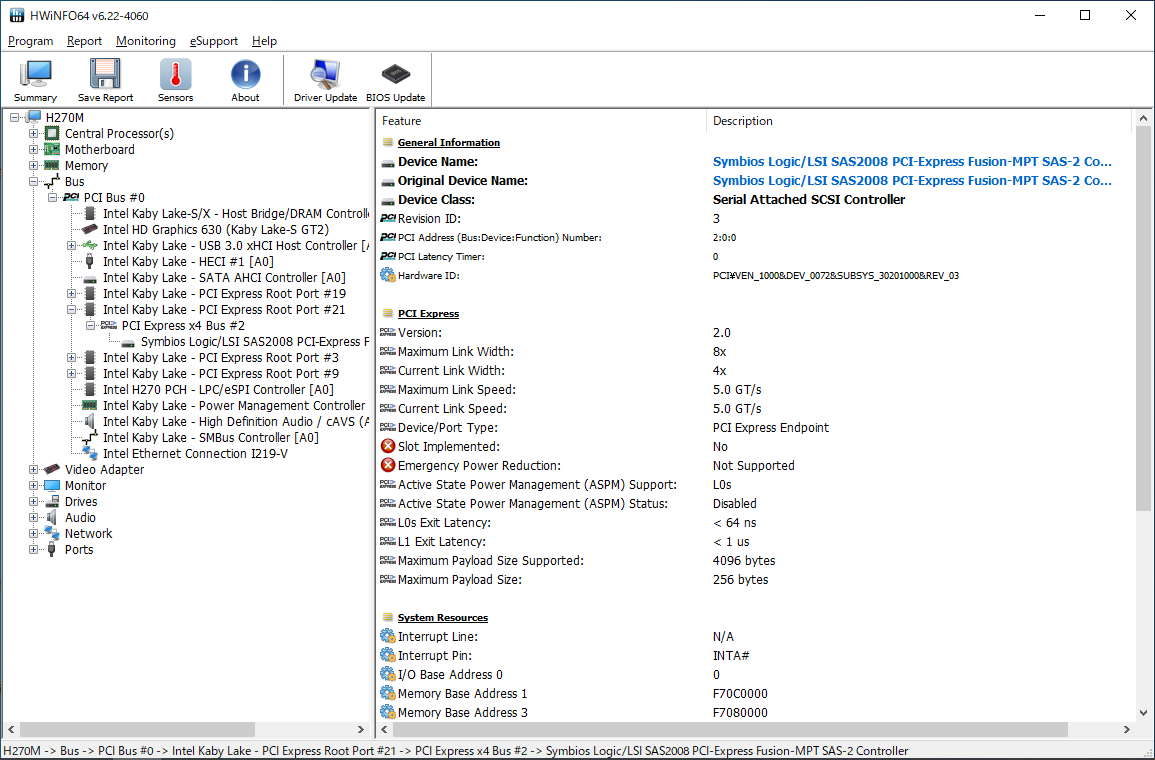
Task: Click the Monitor icon in tree
Action: 52,485
